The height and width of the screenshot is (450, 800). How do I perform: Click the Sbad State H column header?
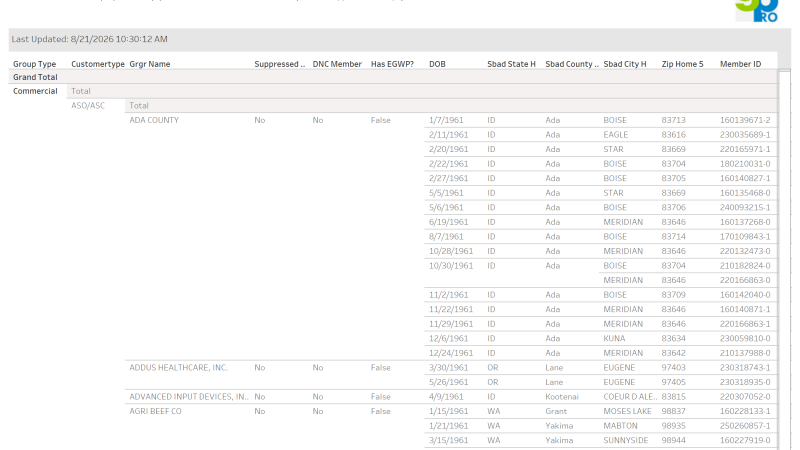pos(511,64)
